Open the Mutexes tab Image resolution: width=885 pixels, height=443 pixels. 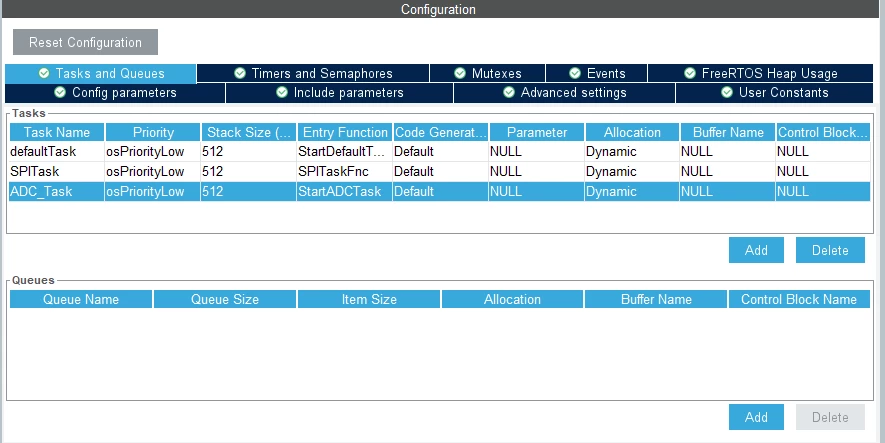(x=488, y=73)
